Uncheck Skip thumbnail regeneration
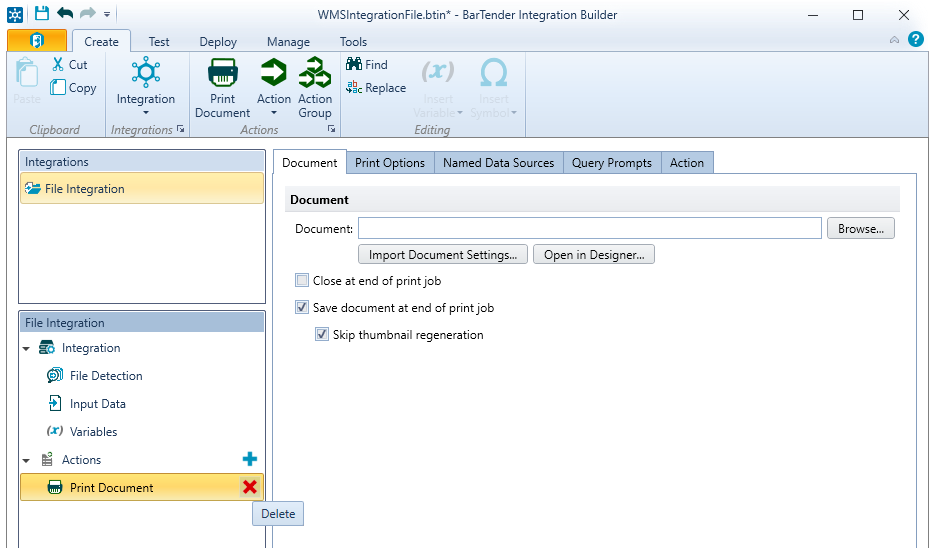This screenshot has width=935, height=548. coord(322,334)
